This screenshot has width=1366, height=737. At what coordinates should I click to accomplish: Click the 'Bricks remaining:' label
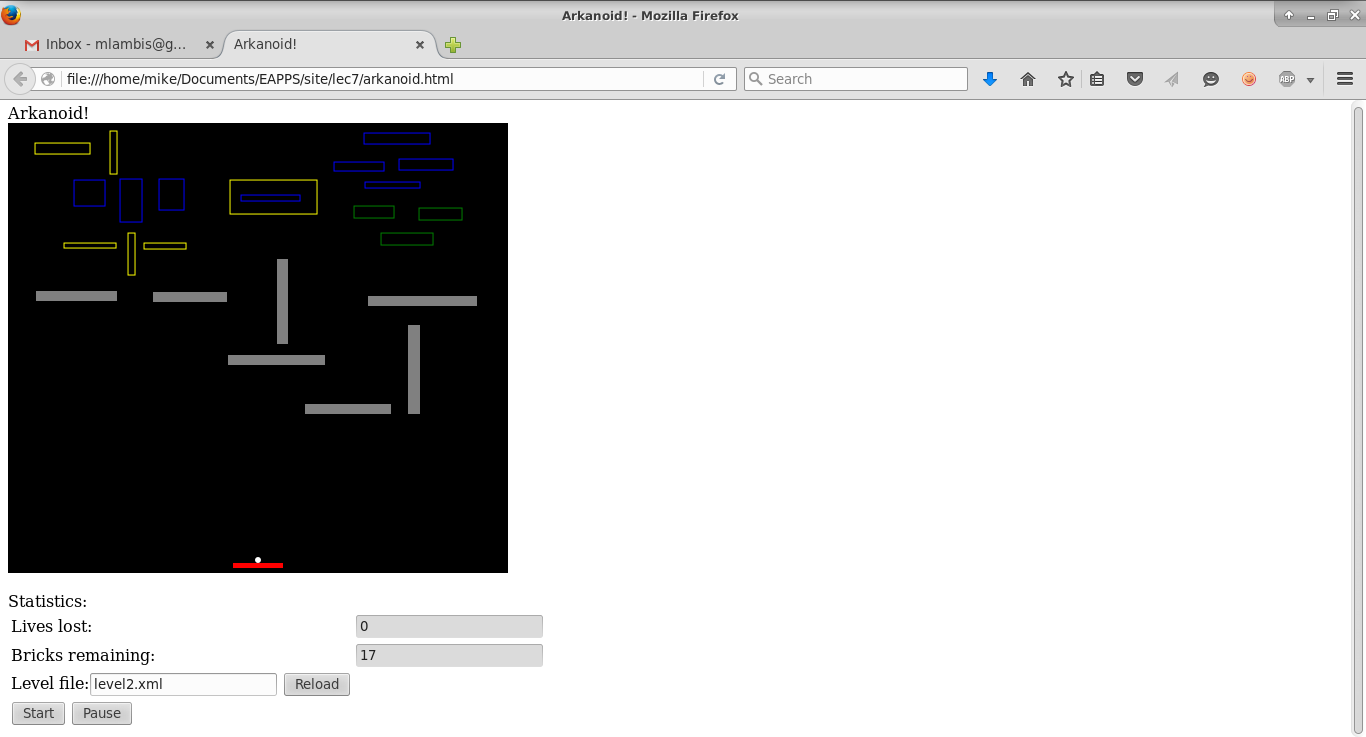pyautogui.click(x=83, y=655)
